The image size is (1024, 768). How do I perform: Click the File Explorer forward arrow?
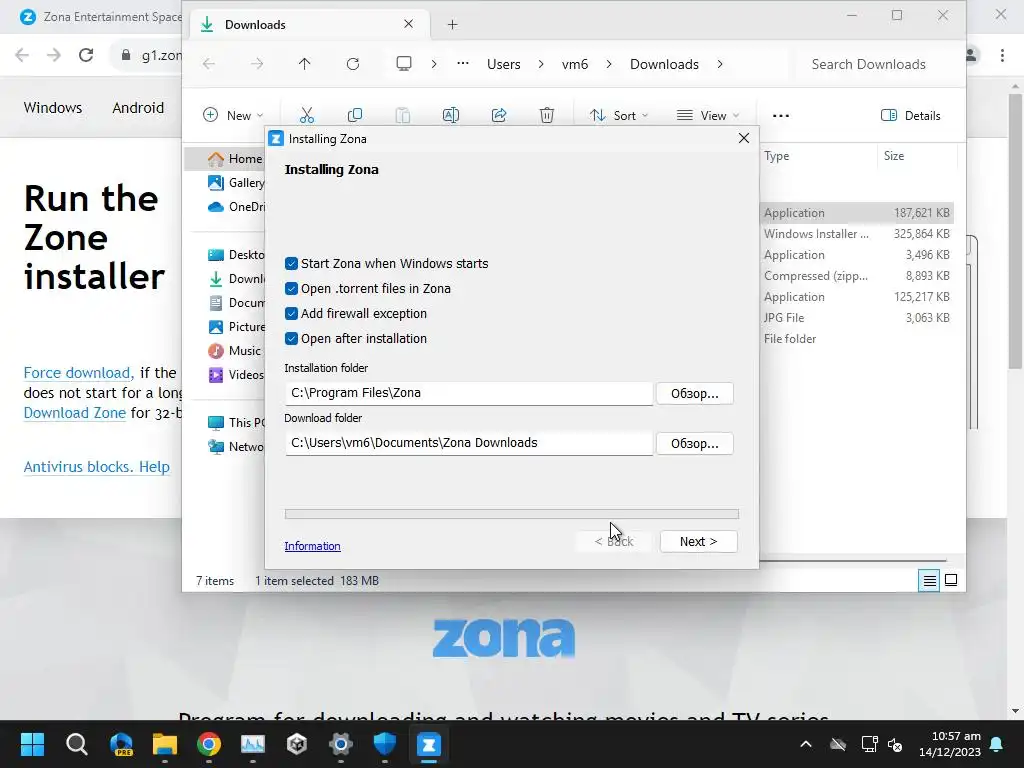point(257,63)
